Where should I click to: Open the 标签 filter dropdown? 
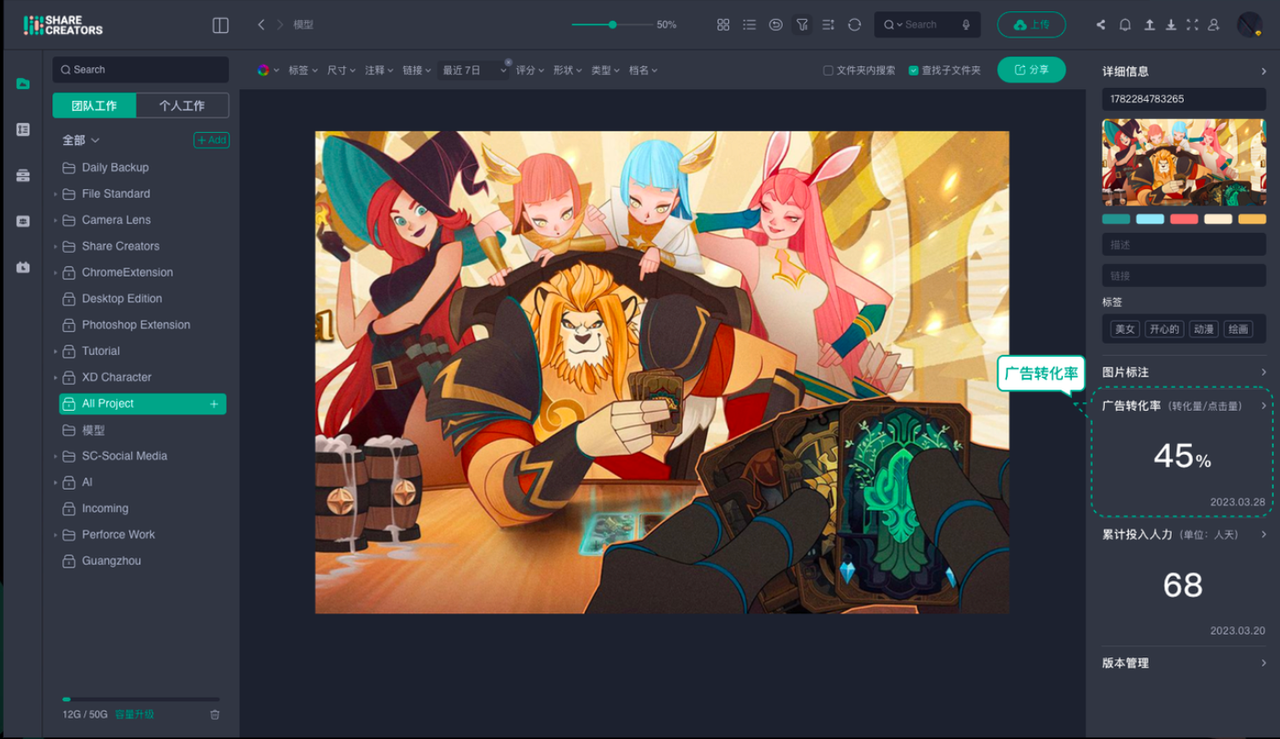(x=303, y=70)
